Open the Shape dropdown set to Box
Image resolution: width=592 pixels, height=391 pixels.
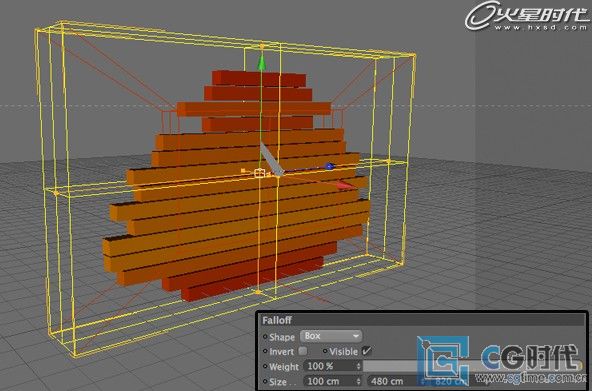pos(331,336)
